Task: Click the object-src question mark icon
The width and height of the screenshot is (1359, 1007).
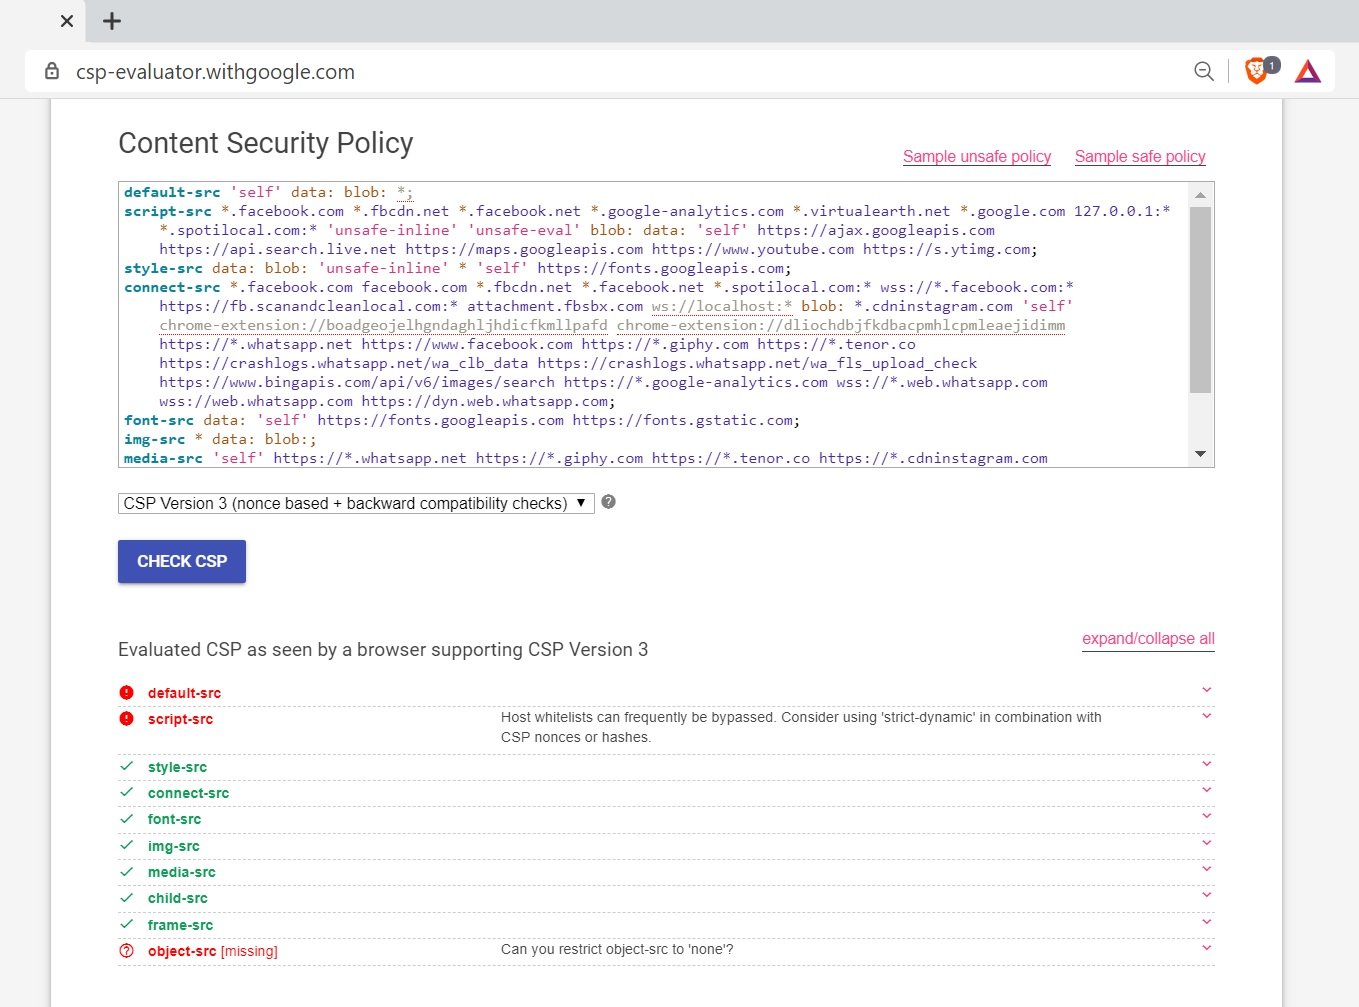Action: click(x=126, y=950)
